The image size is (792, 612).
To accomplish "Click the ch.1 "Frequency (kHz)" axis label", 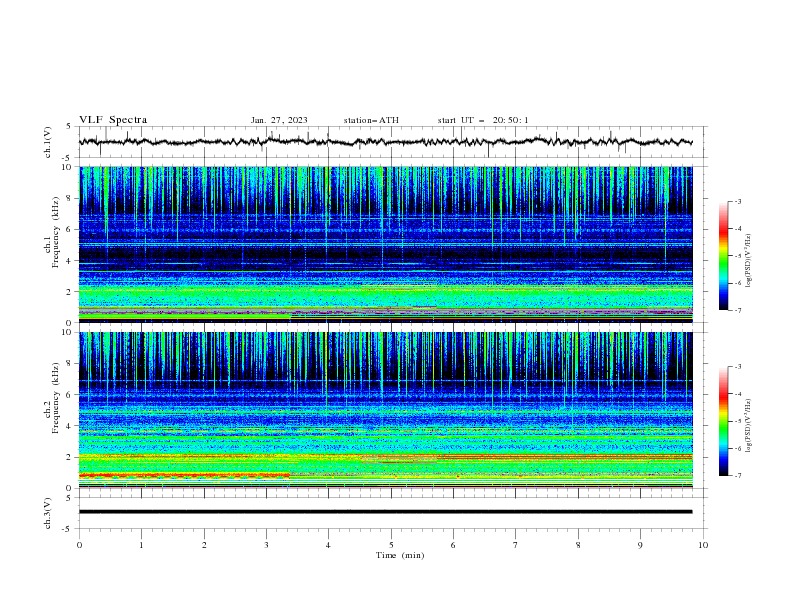I will pos(55,233).
